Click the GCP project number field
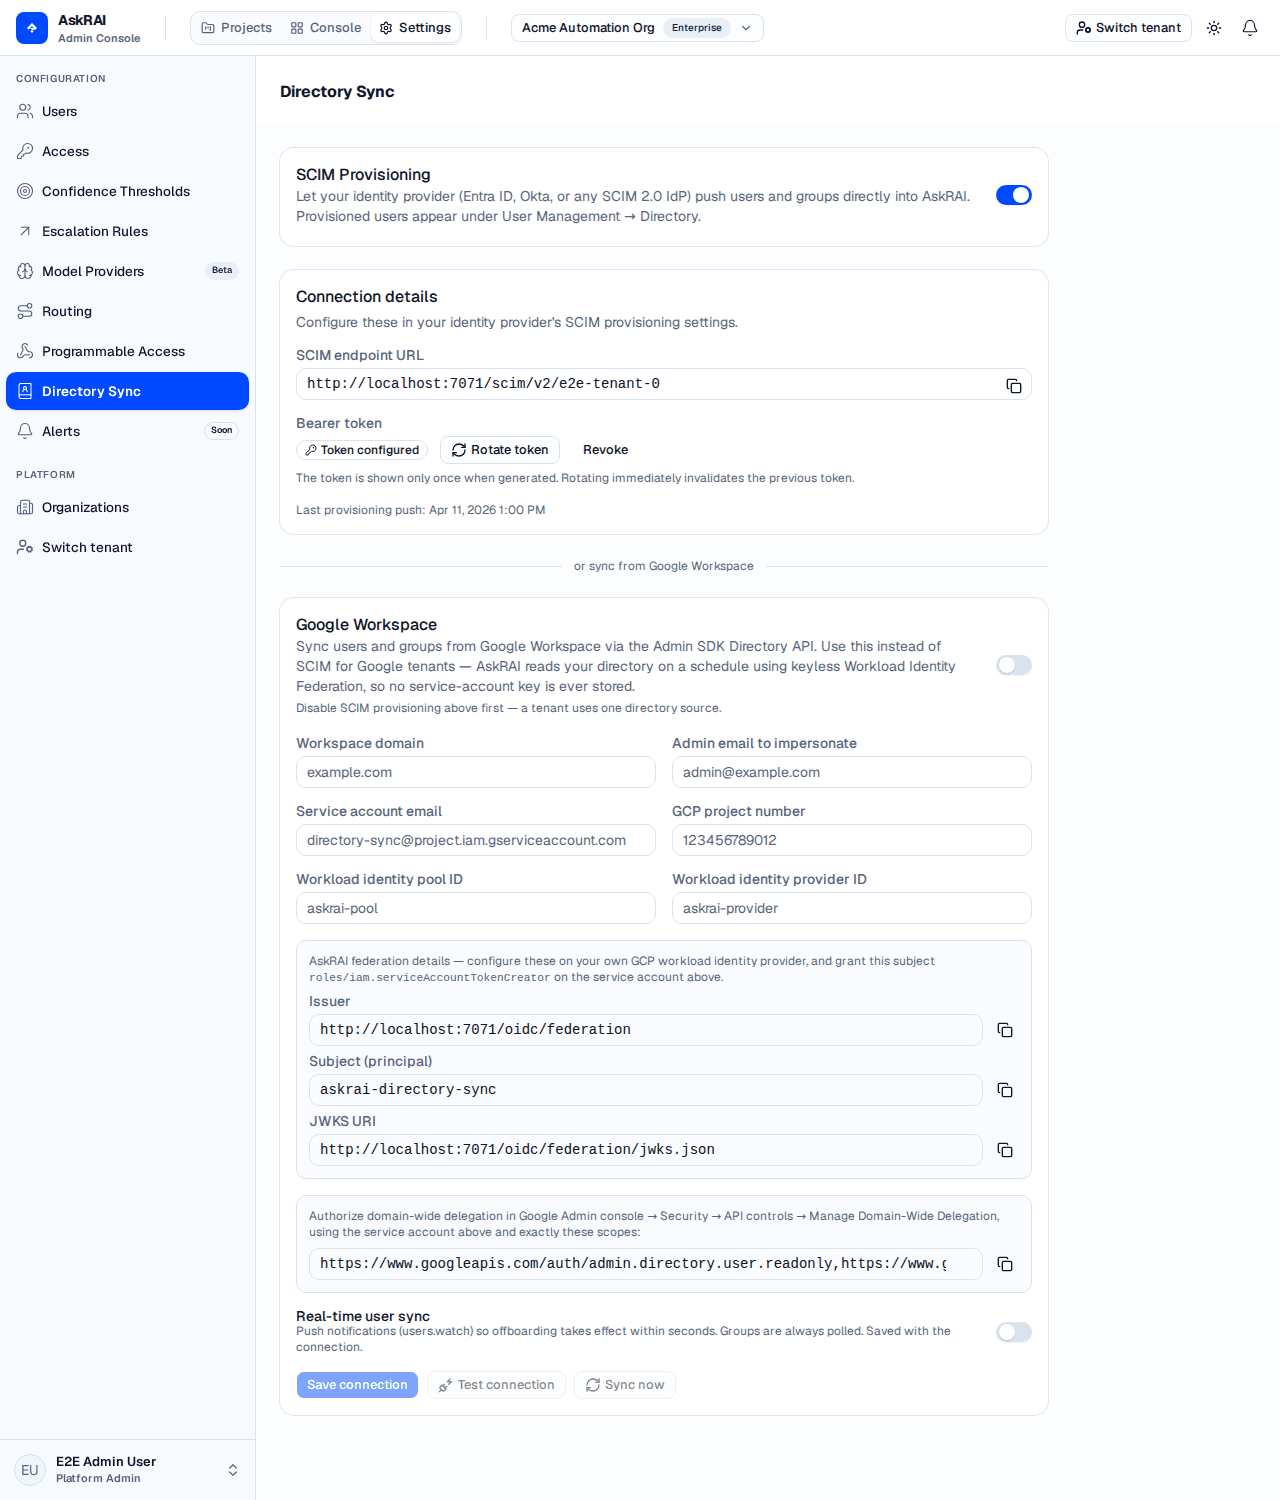Screen dimensions: 1280x1500 (852, 840)
